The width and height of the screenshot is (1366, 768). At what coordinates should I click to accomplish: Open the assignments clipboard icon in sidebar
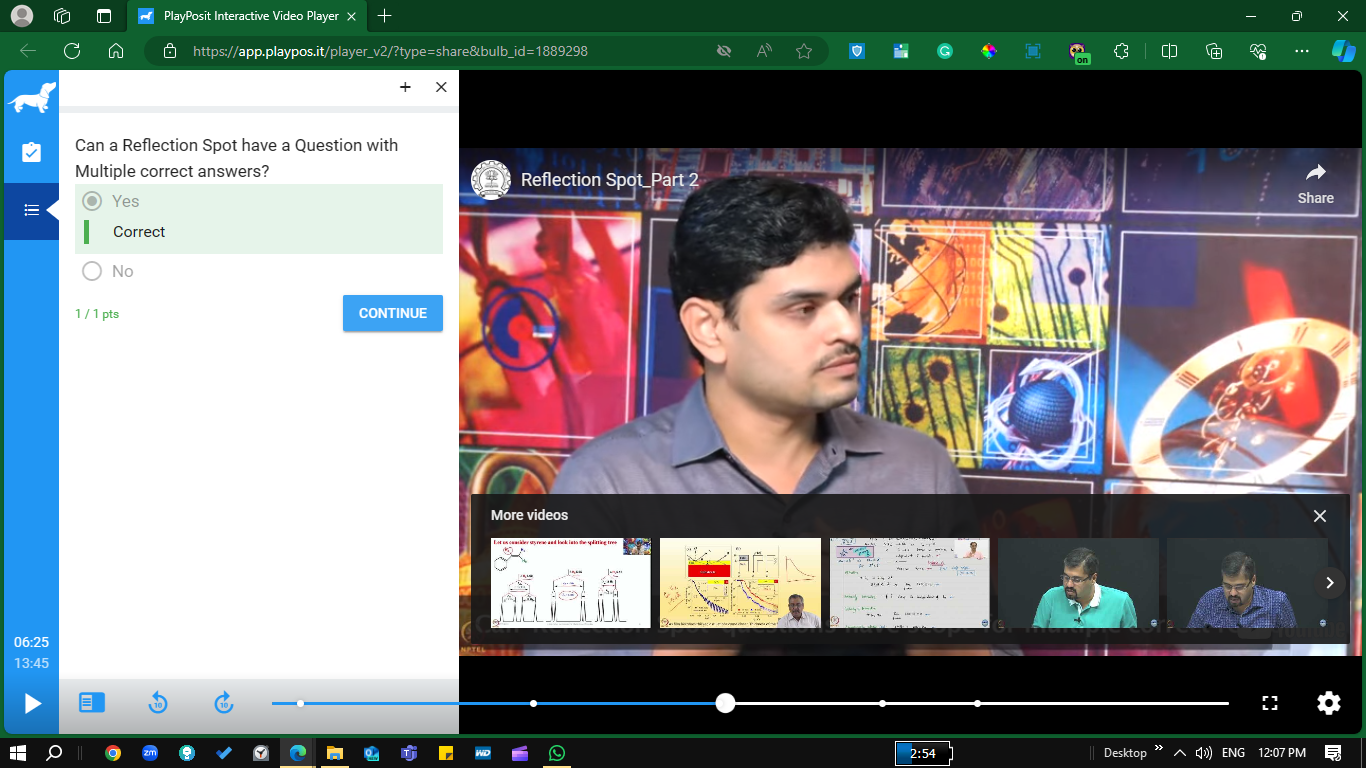tap(31, 153)
